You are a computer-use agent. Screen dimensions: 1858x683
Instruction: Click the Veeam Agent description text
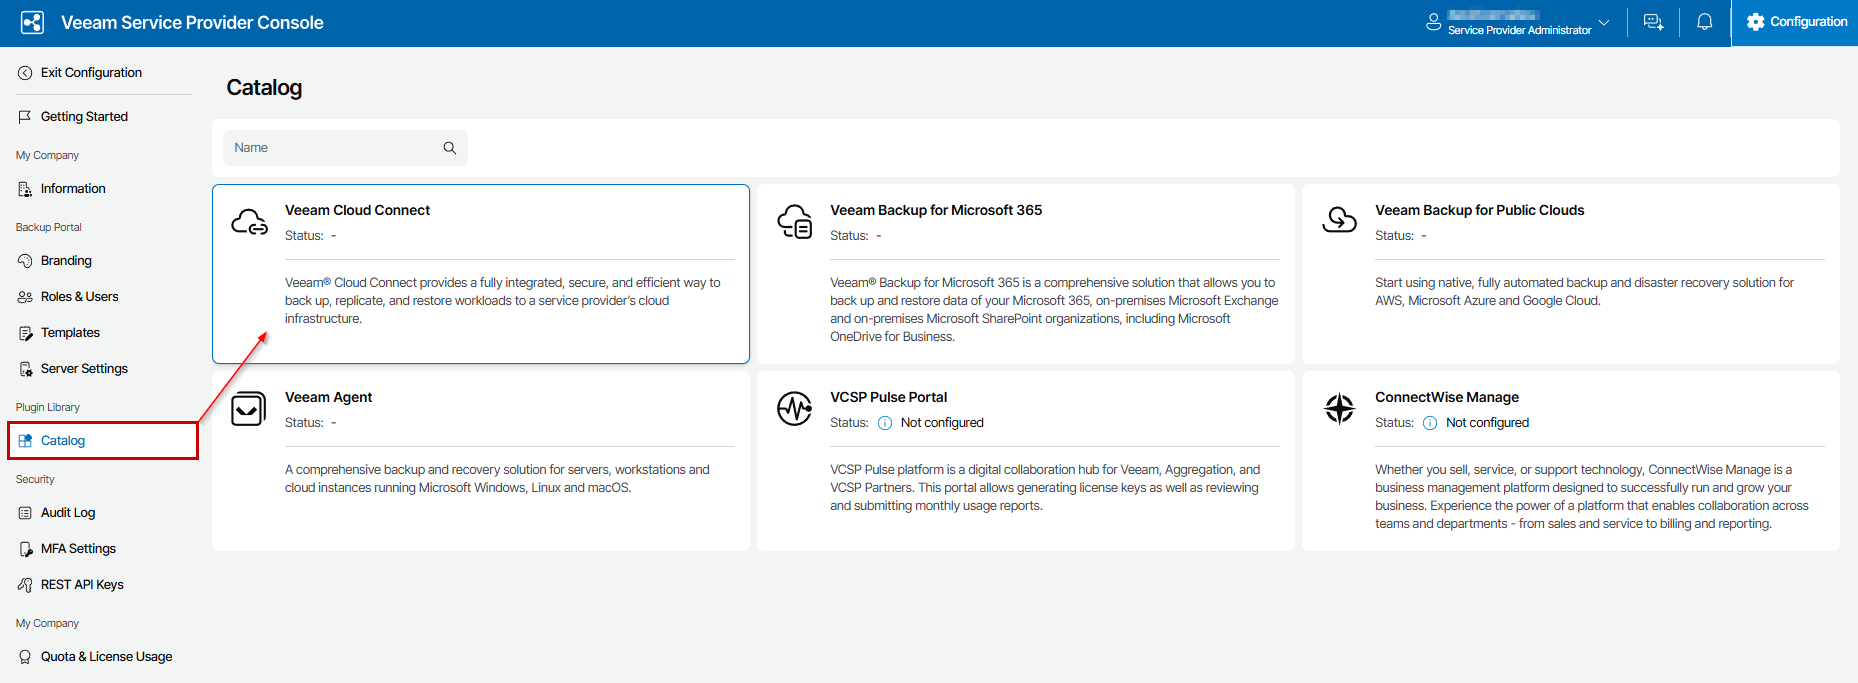pos(497,479)
